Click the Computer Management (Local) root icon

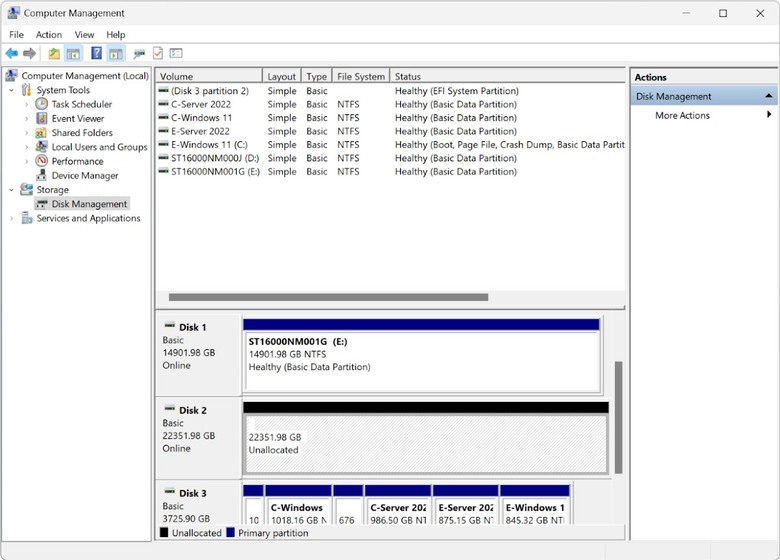tap(11, 75)
